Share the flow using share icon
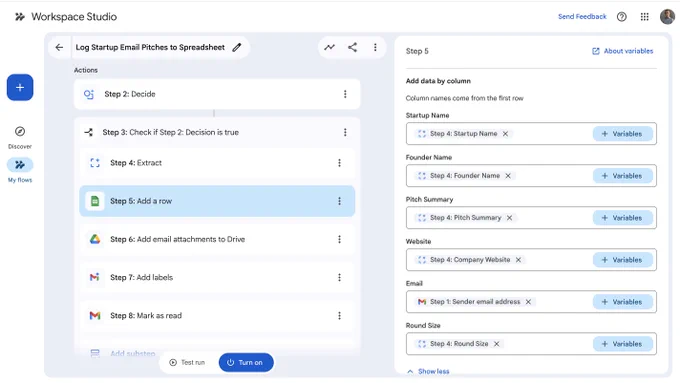 click(353, 47)
